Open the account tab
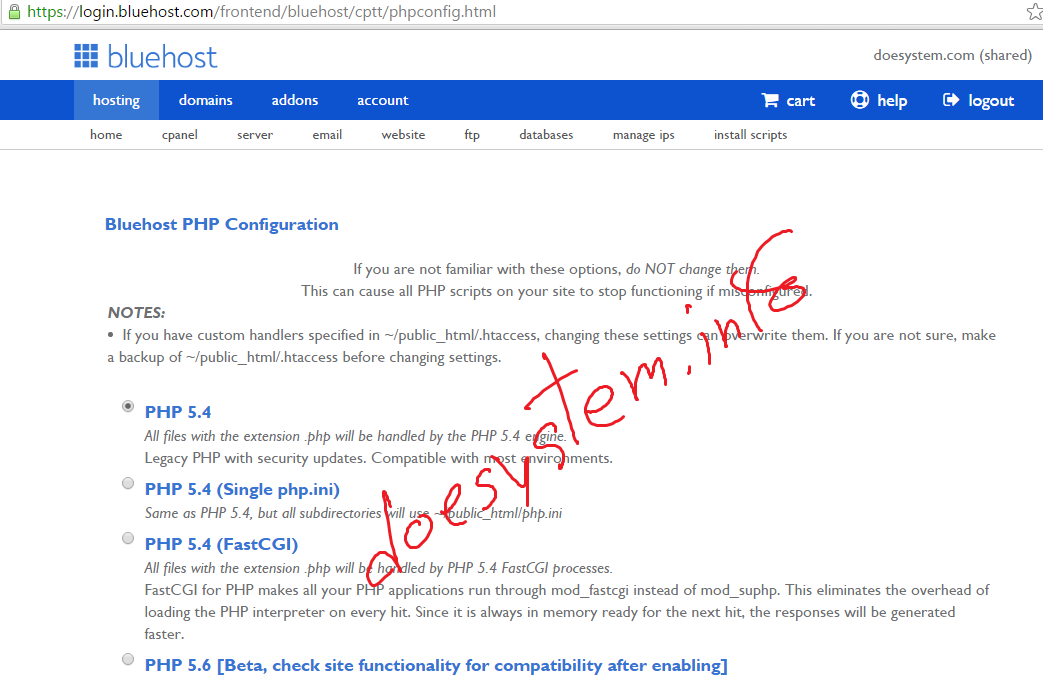 click(x=382, y=100)
